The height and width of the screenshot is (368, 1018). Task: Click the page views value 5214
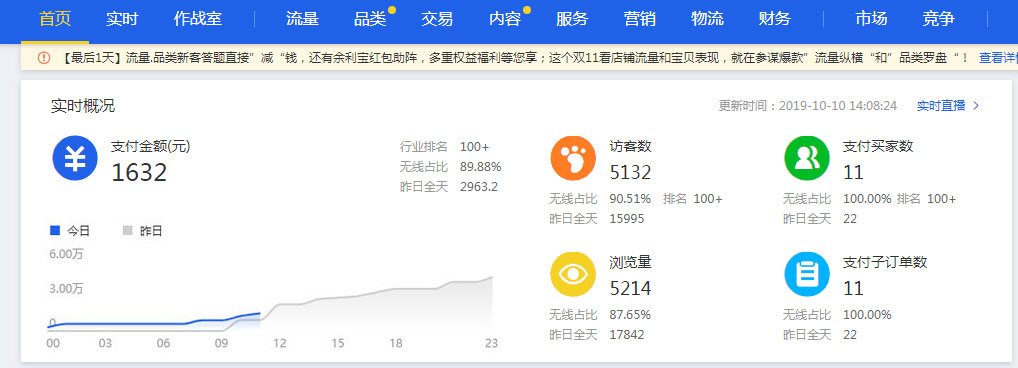[630, 288]
